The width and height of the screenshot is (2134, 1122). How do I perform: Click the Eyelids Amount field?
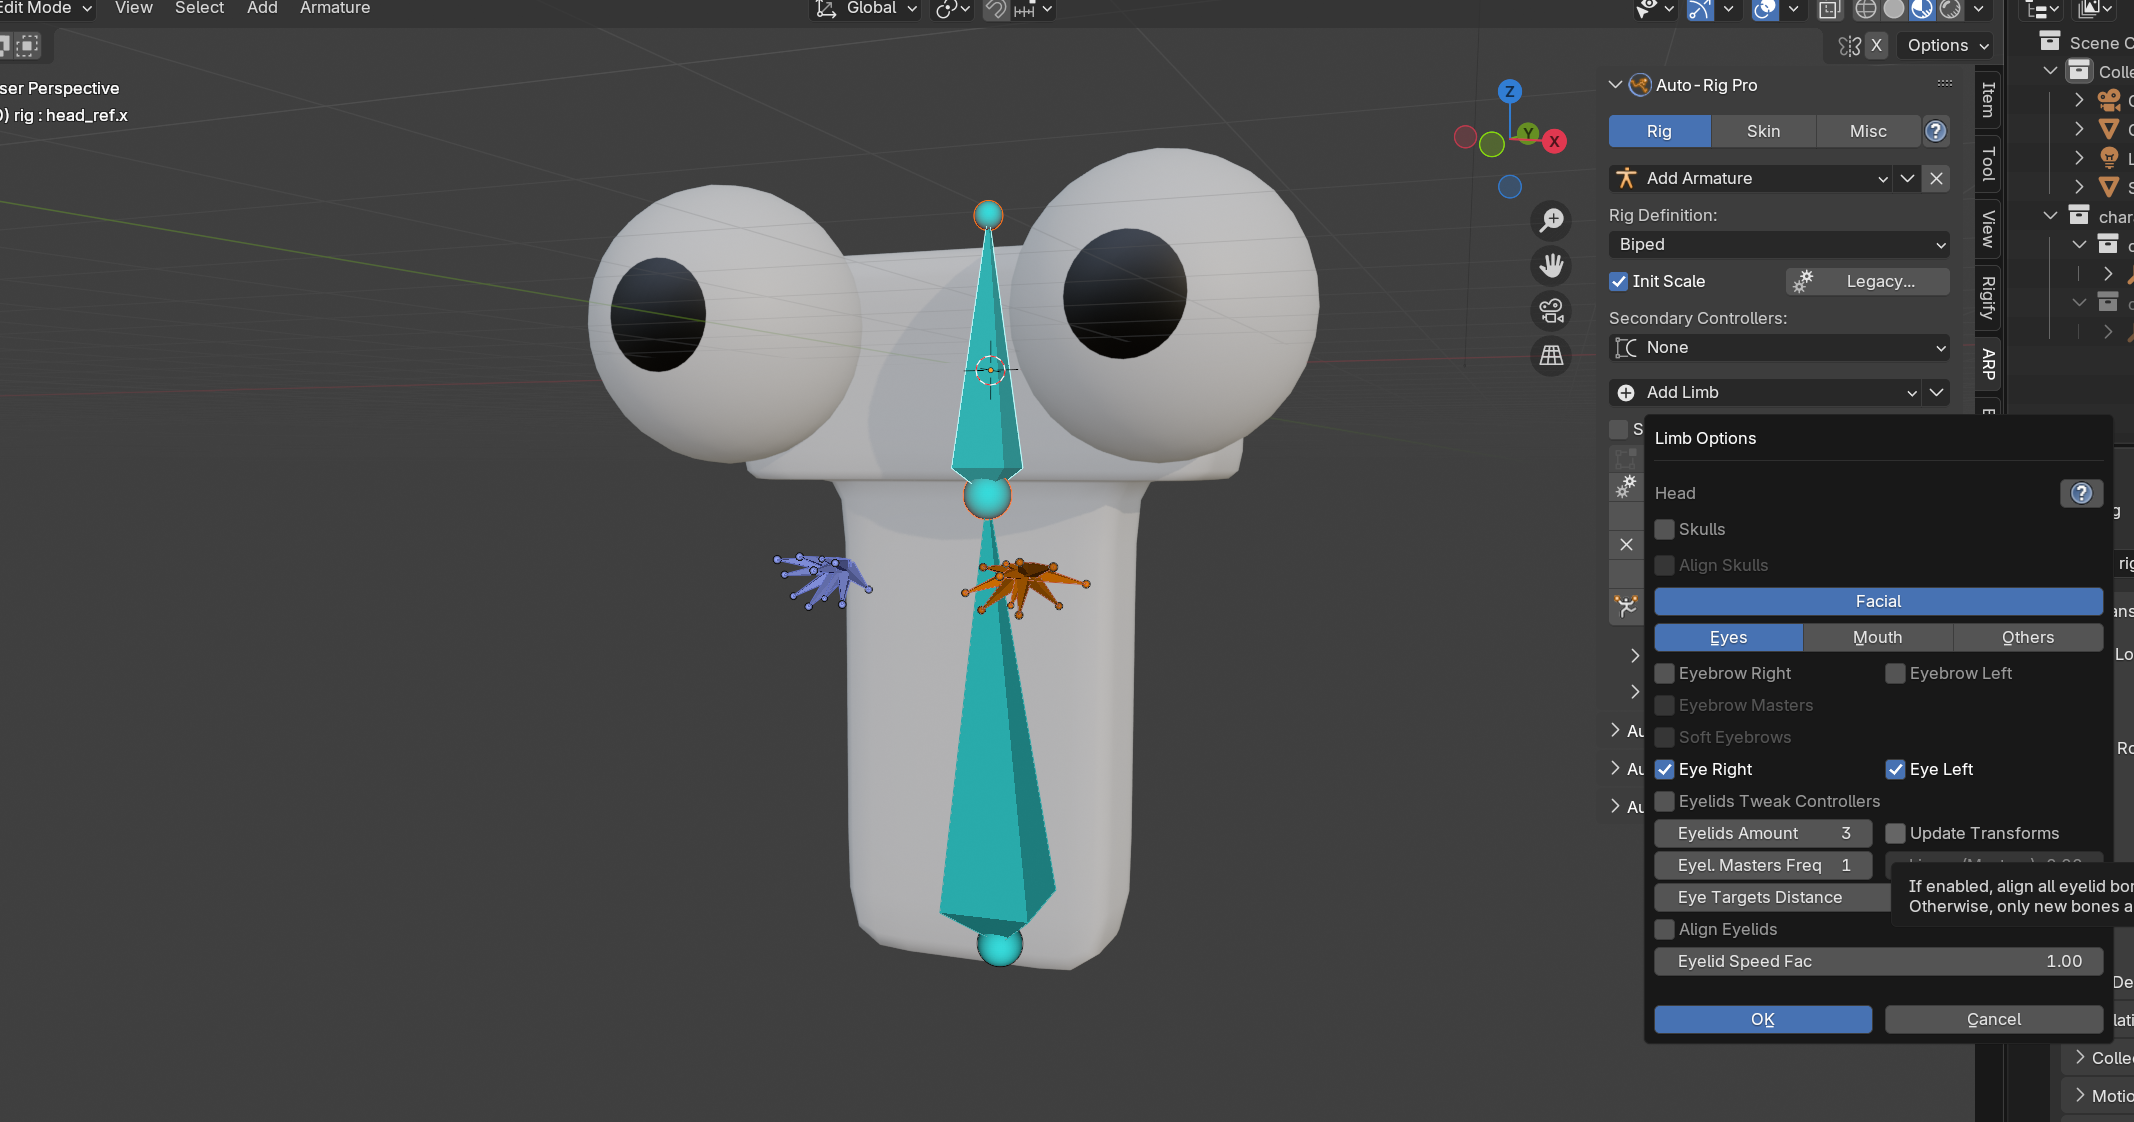[x=1762, y=833]
